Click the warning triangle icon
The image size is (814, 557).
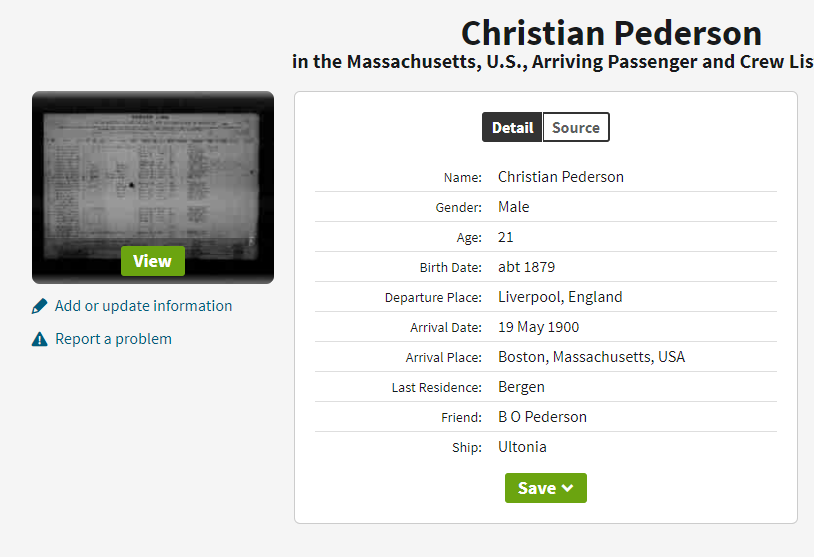(40, 339)
